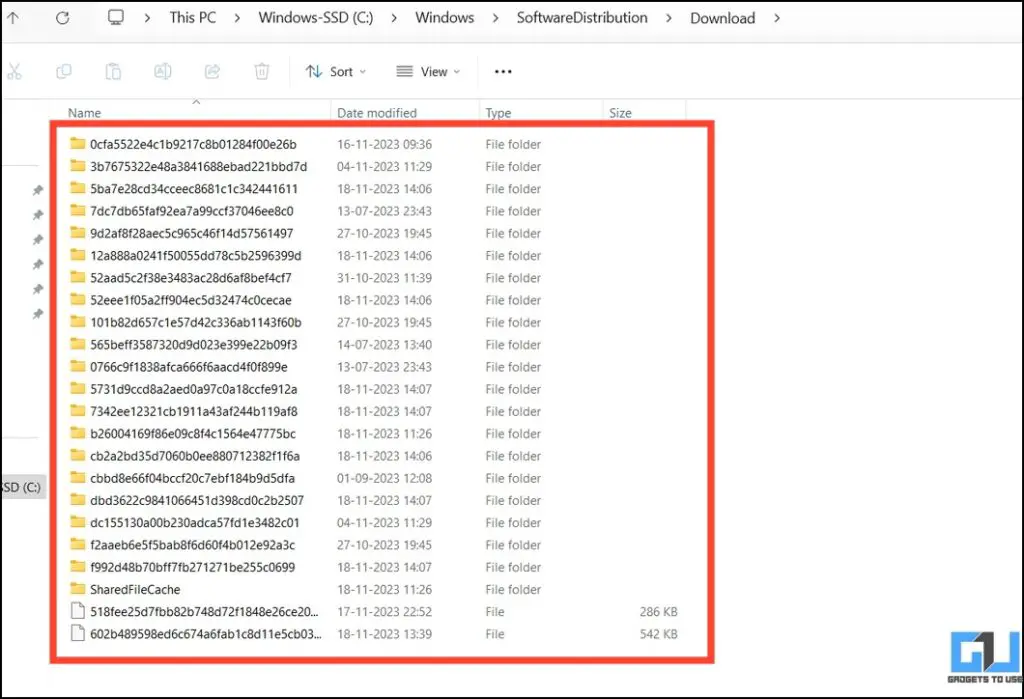Sort files by the Name column header

pos(84,112)
